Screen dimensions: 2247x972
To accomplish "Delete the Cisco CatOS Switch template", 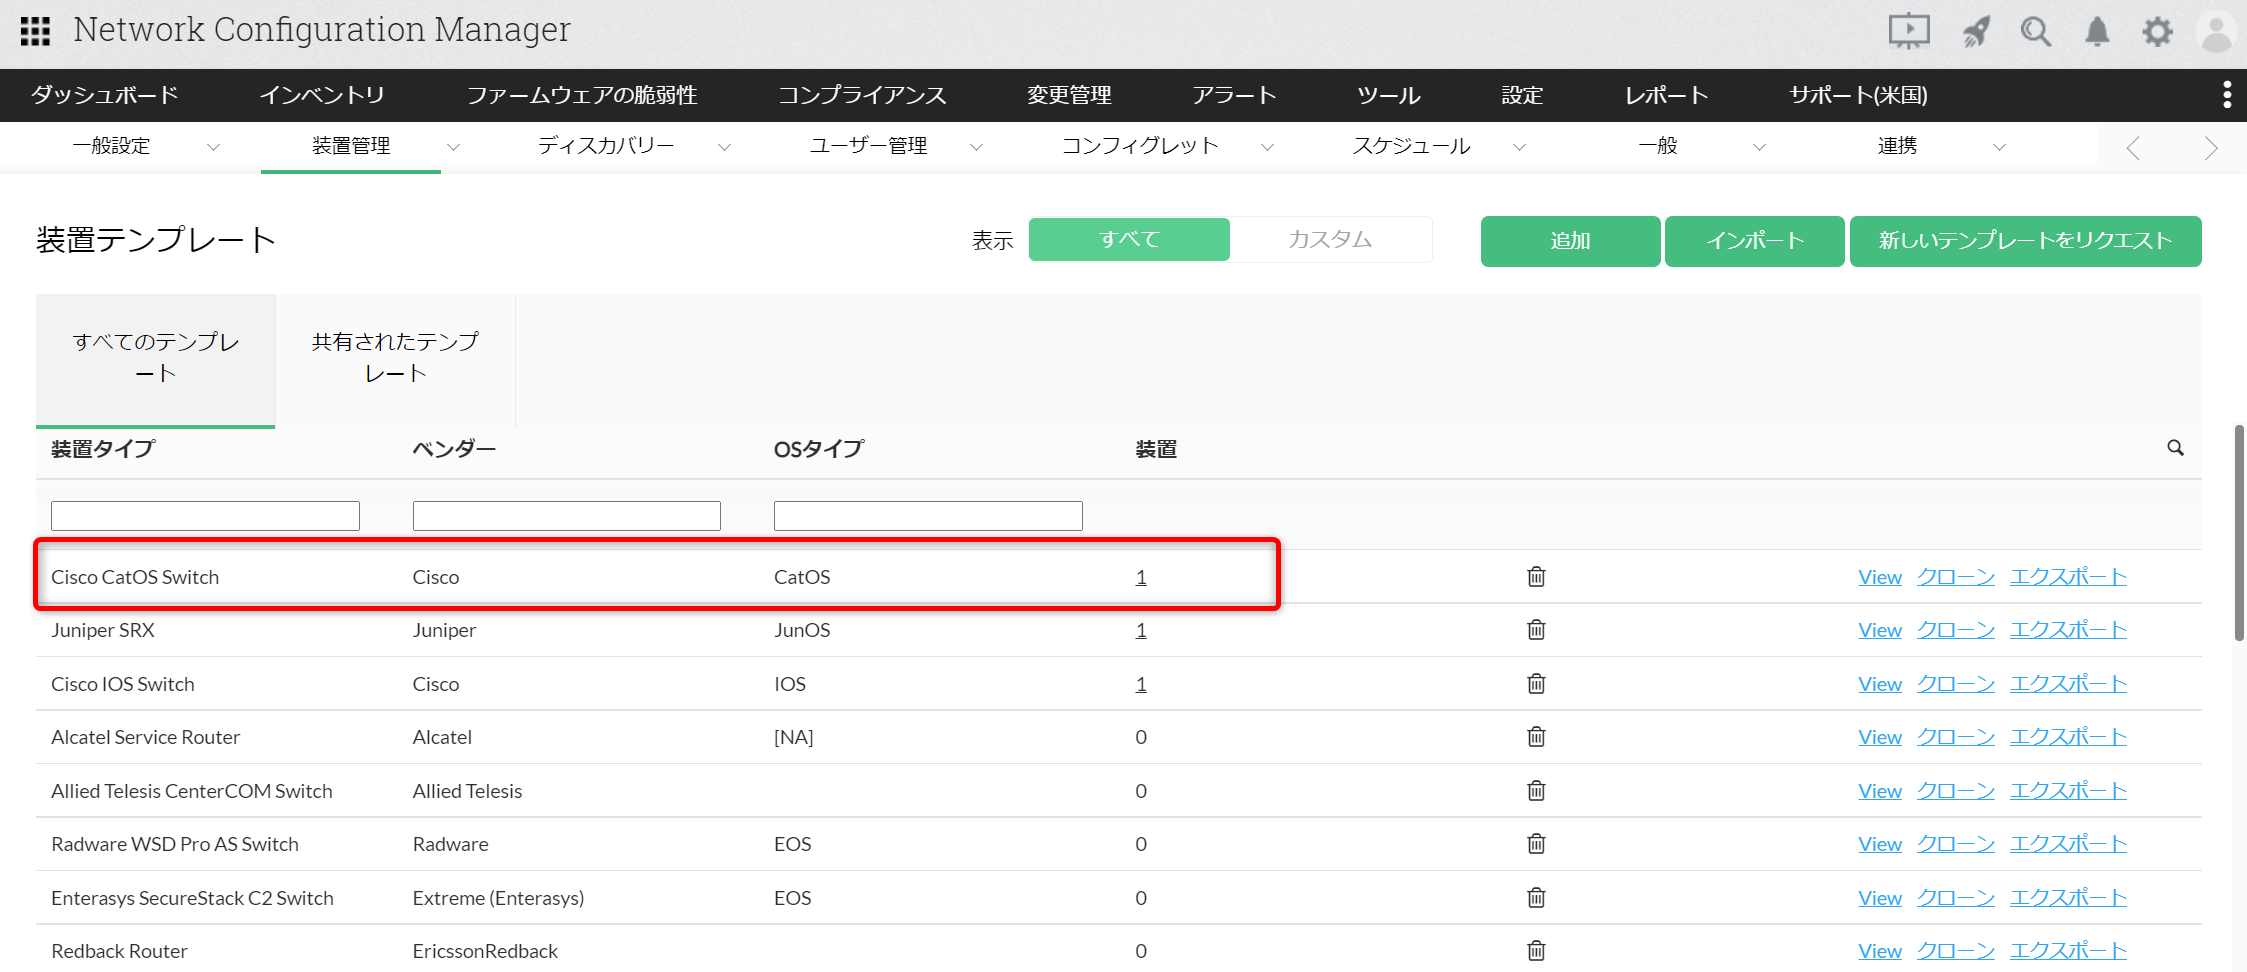I will click(1536, 577).
